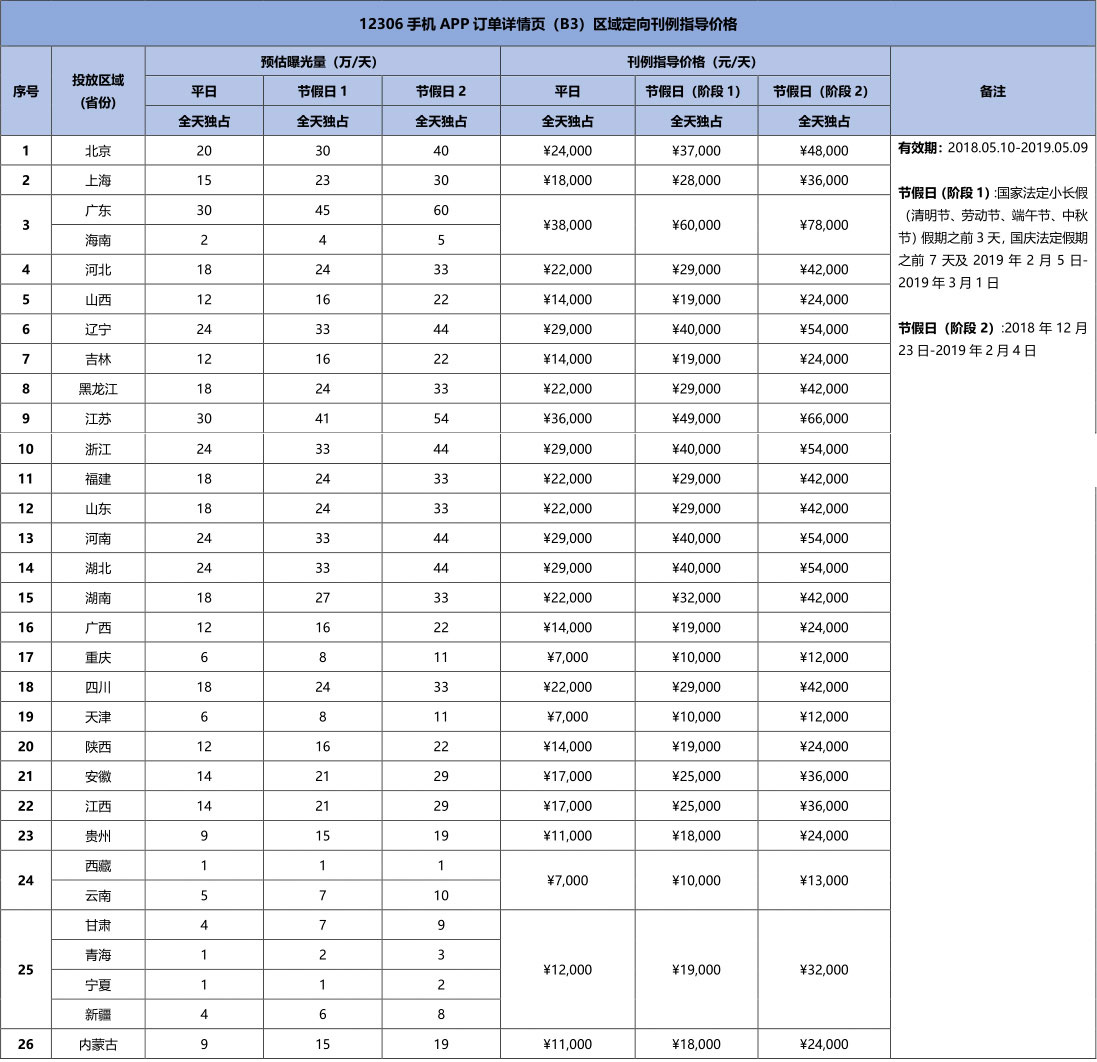This screenshot has height=1062, width=1097.
Task: Select the 山西 region cell
Action: click(x=98, y=299)
